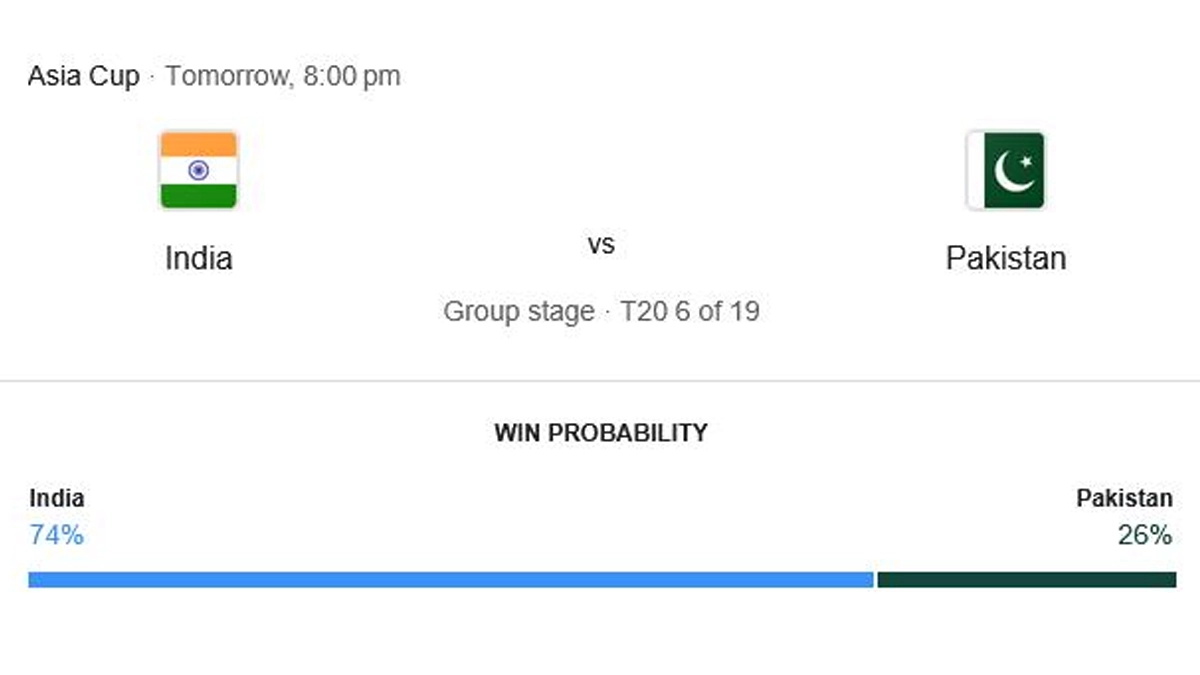1200x675 pixels.
Task: Click the India flag icon
Action: click(x=198, y=170)
